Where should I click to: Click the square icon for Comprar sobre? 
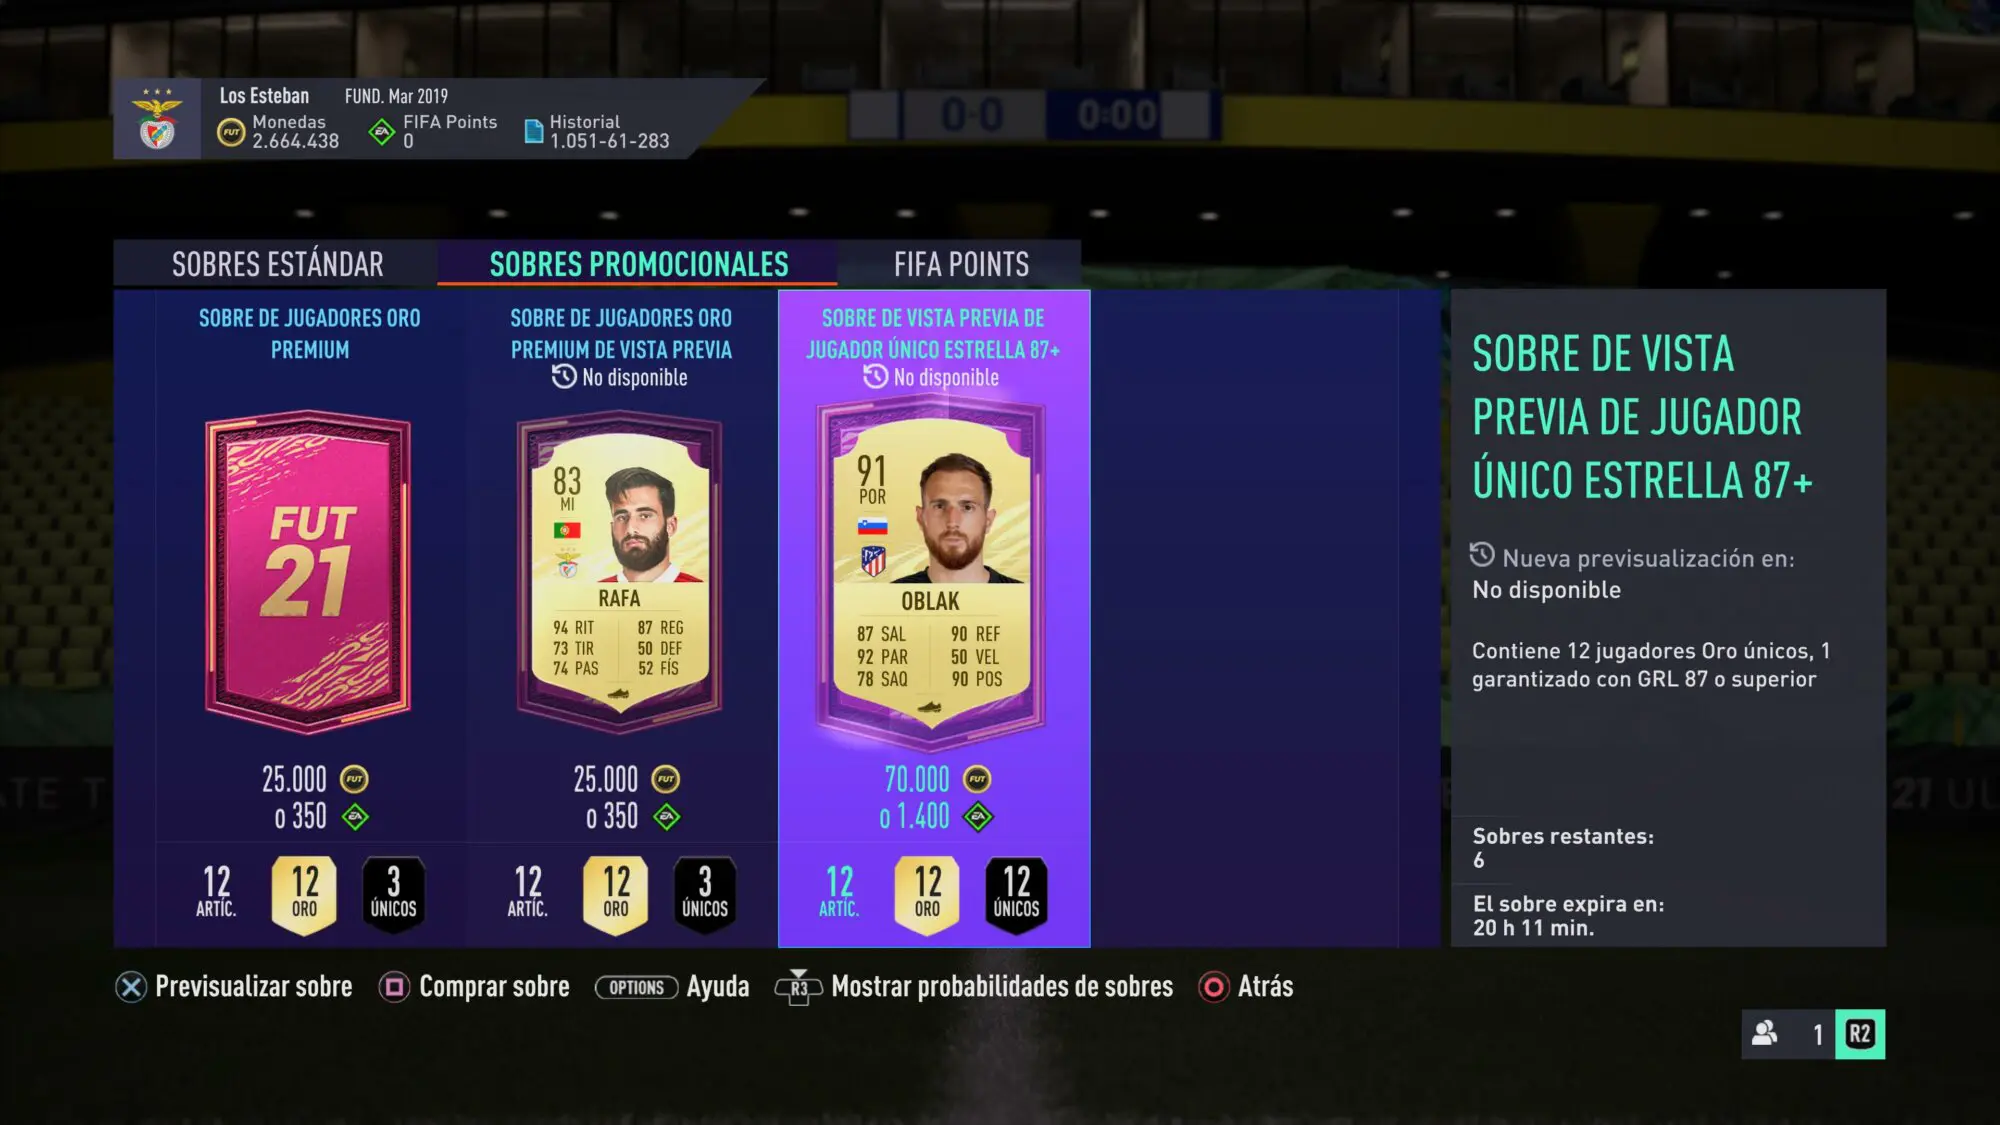point(394,987)
